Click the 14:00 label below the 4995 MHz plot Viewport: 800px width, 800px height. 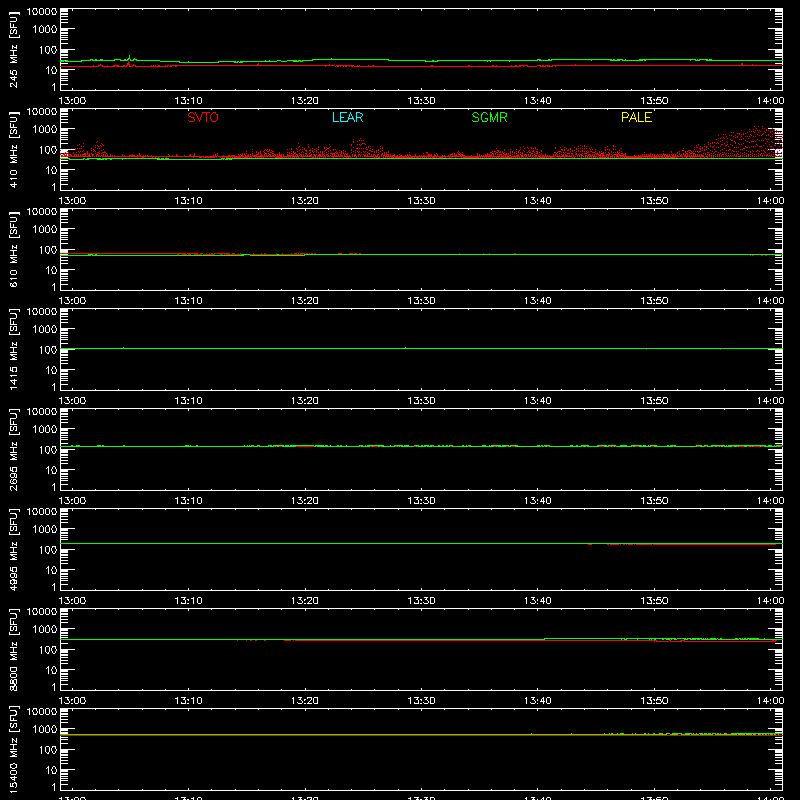pyautogui.click(x=770, y=601)
